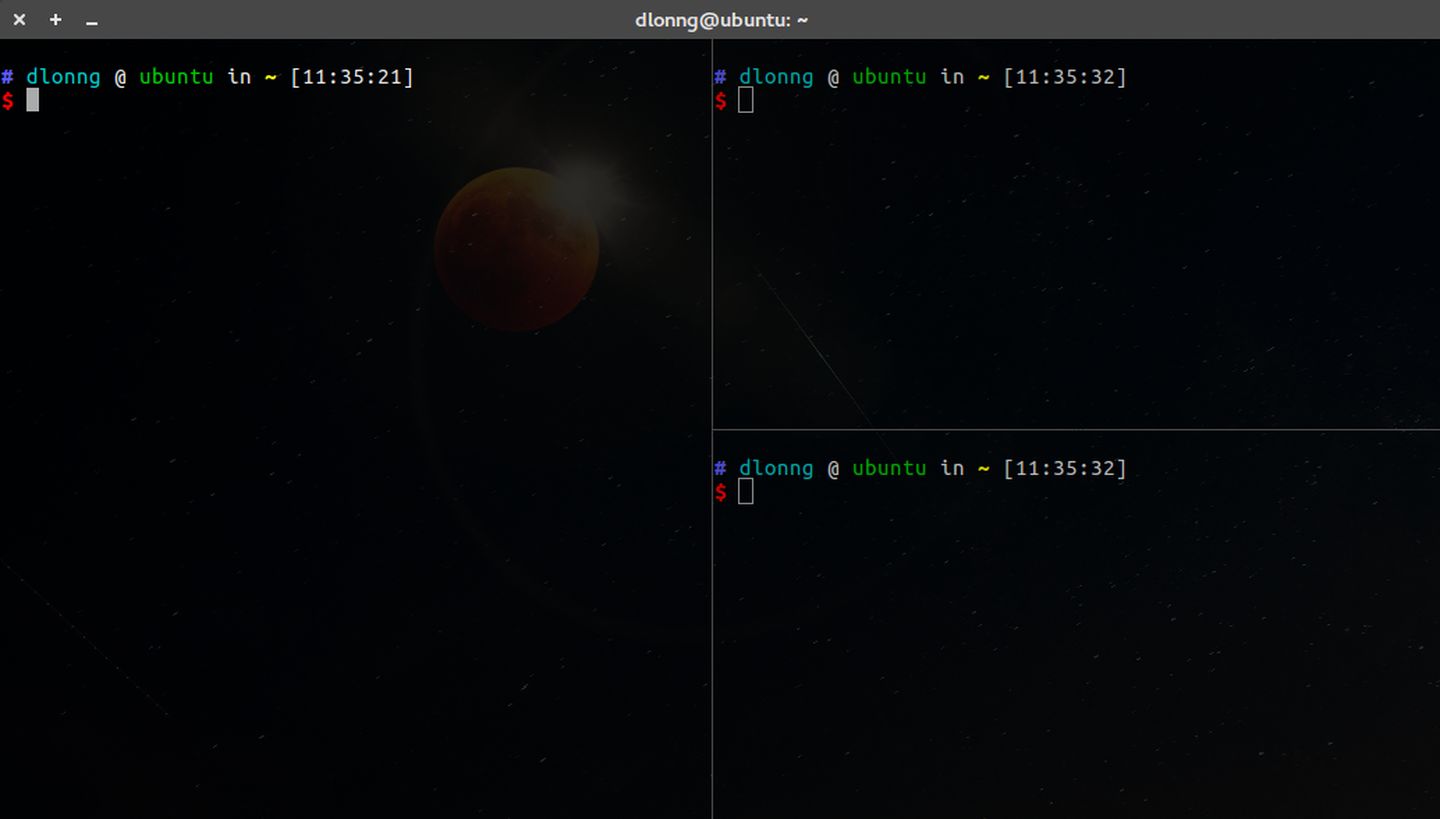Click hostname 'ubuntu' in the bottom-right pane prompt
The height and width of the screenshot is (819, 1440).
889,468
